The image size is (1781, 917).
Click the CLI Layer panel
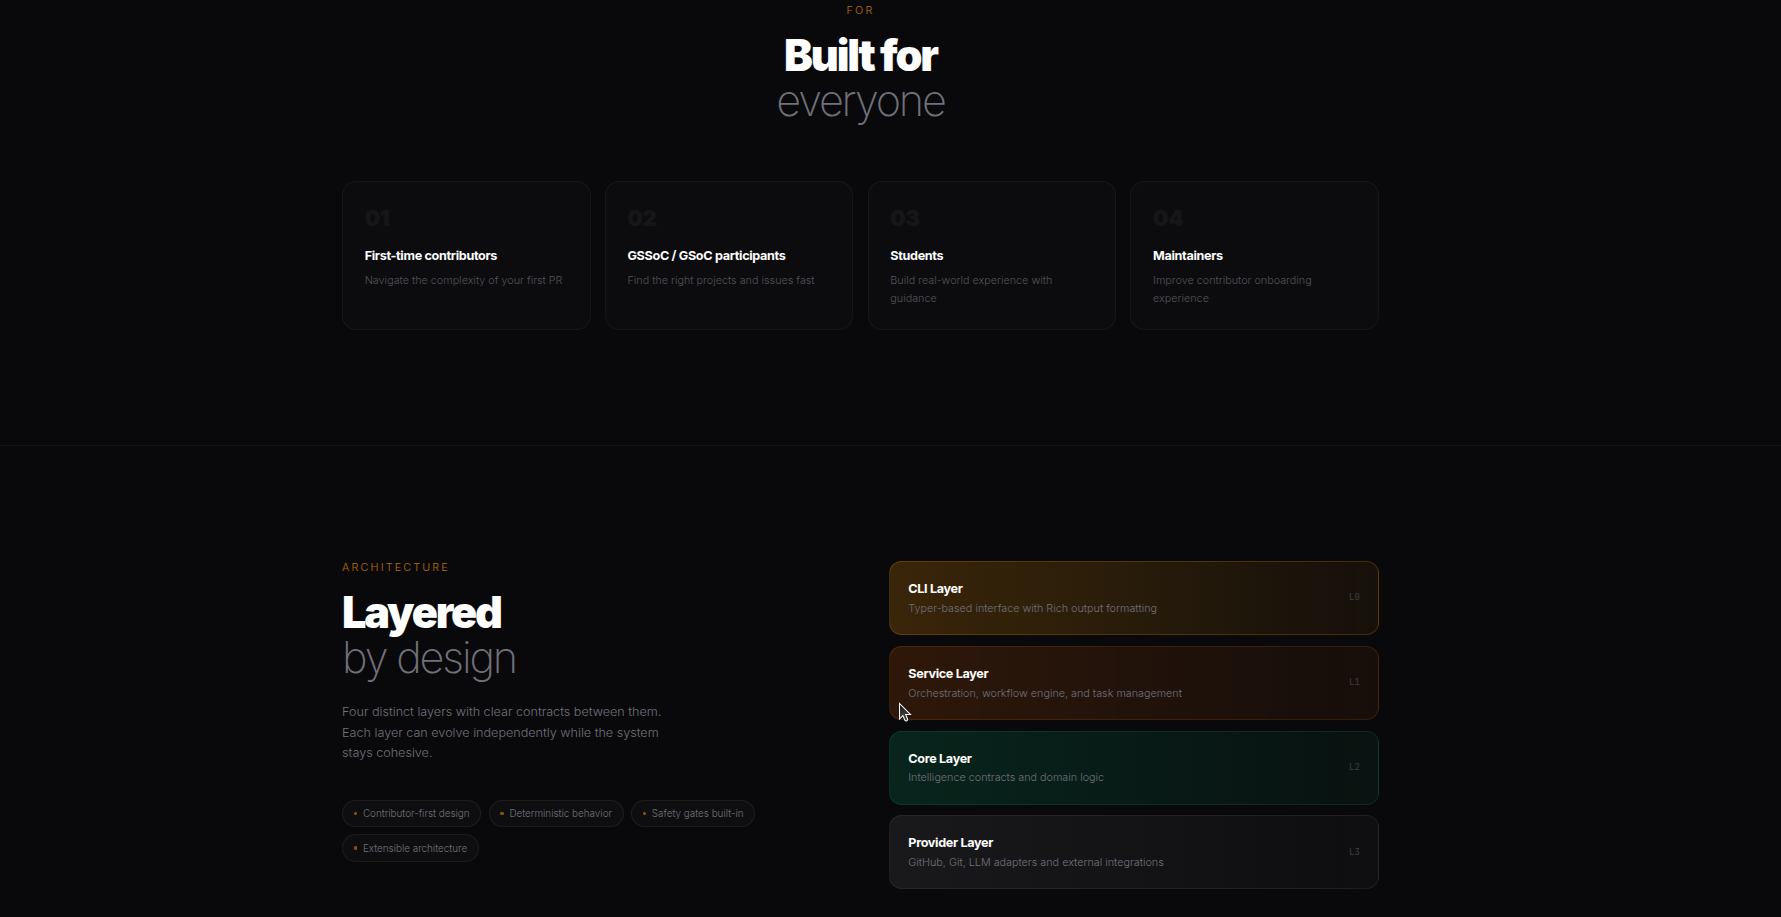(x=1134, y=598)
